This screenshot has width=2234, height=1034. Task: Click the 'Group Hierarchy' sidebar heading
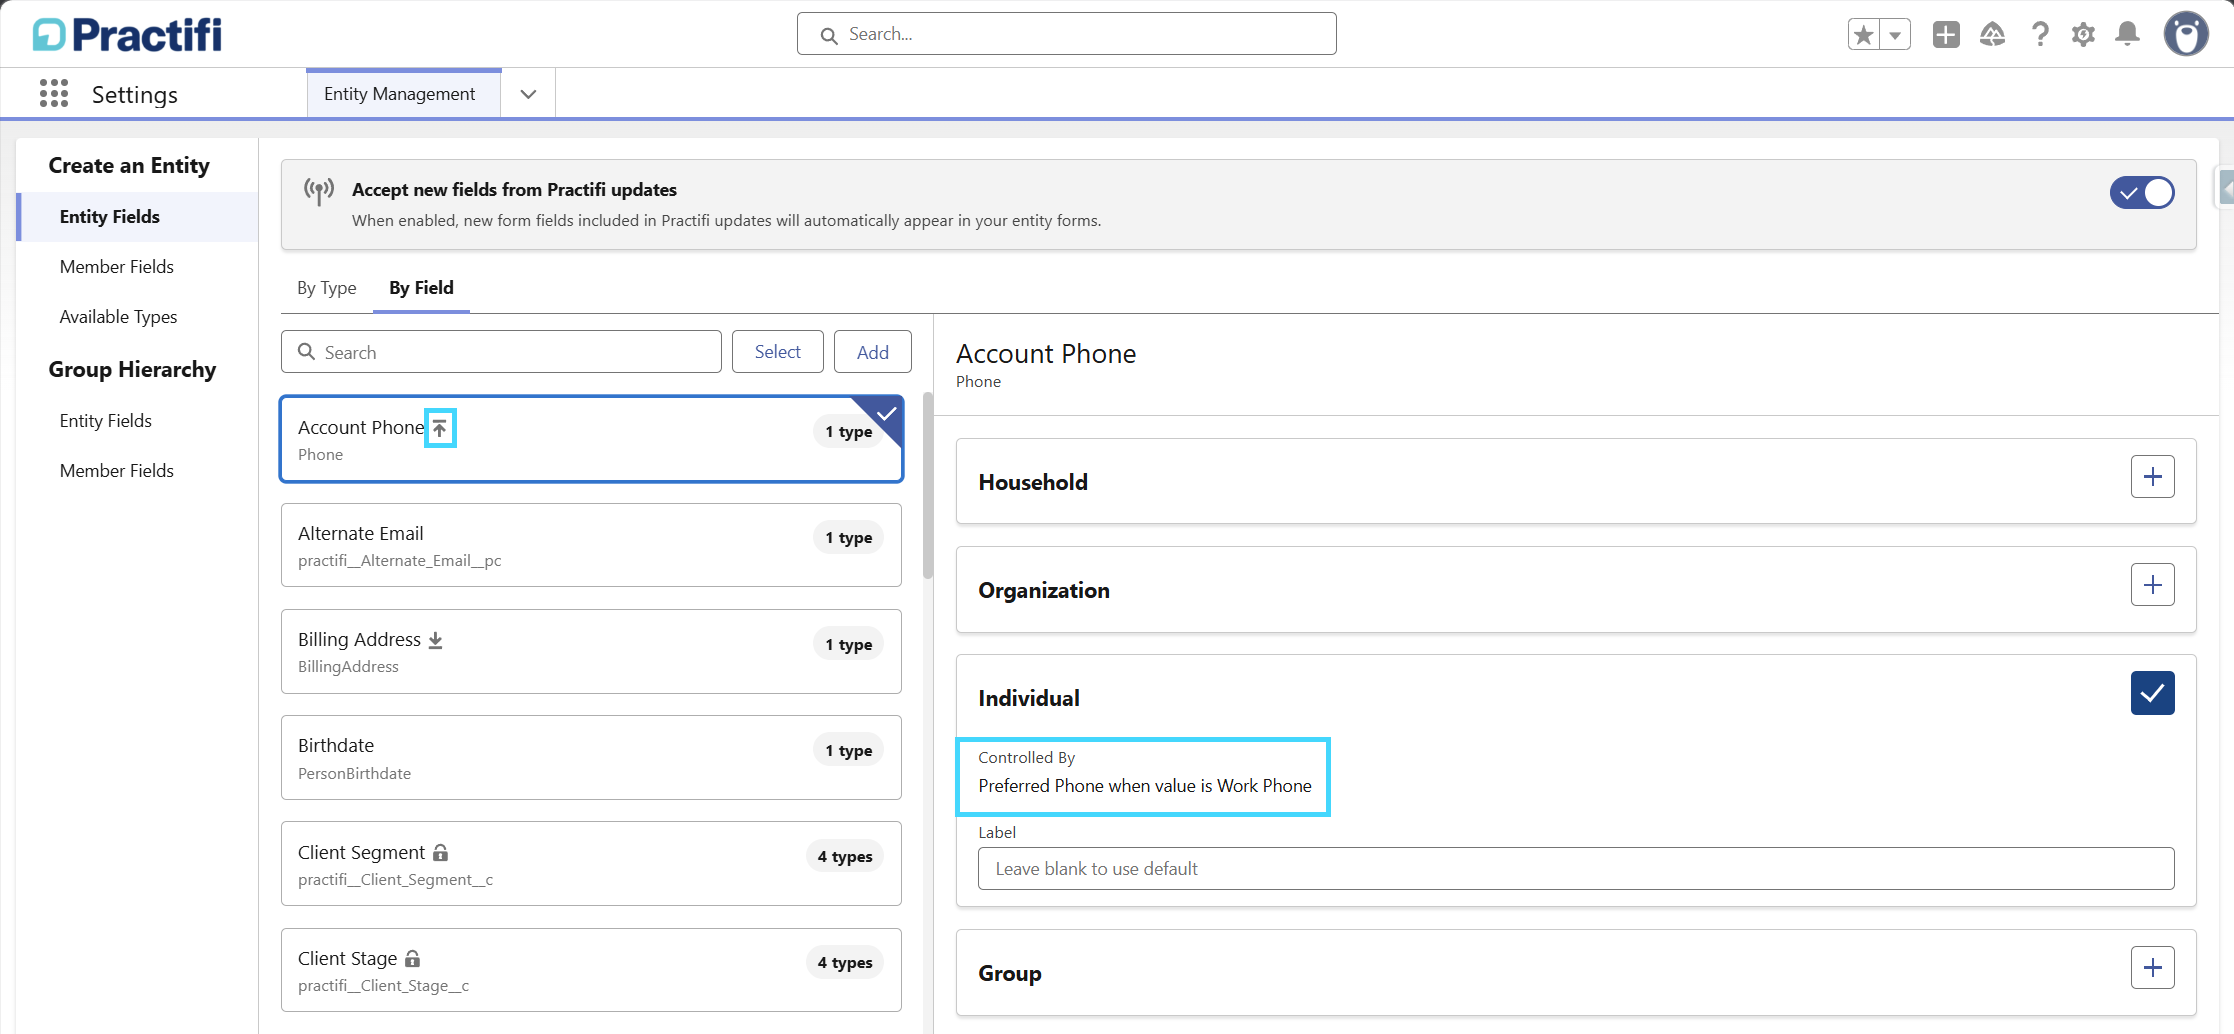tap(132, 370)
